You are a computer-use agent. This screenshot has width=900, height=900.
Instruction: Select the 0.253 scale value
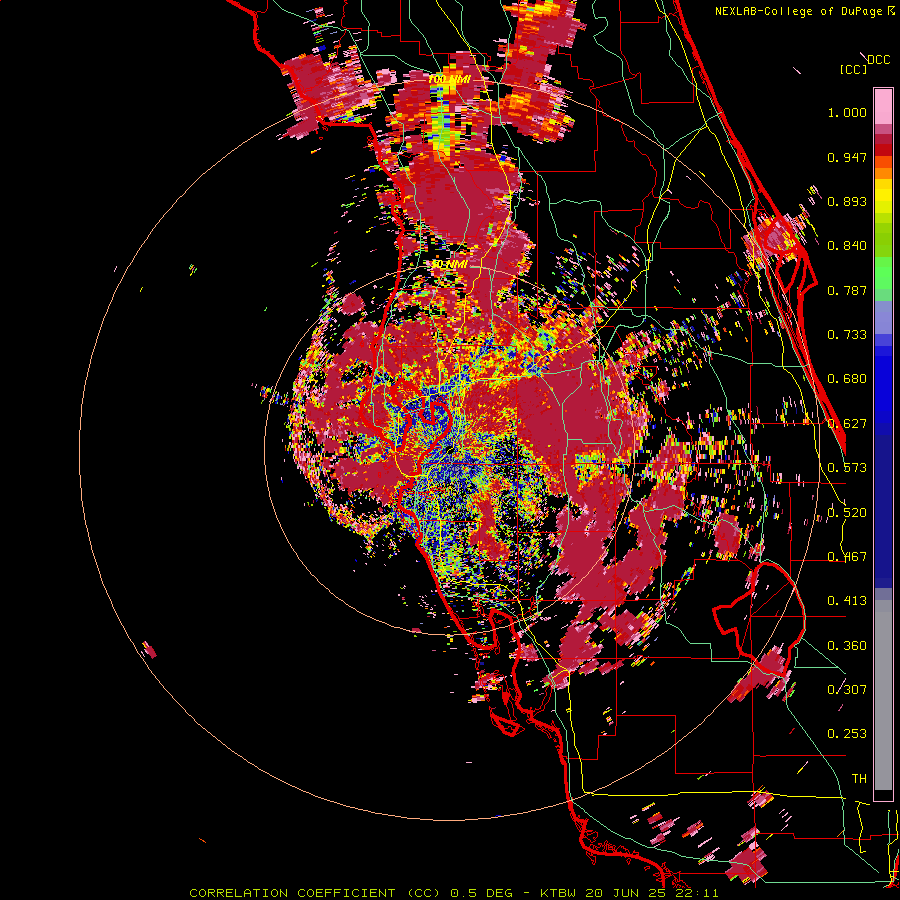coord(847,734)
